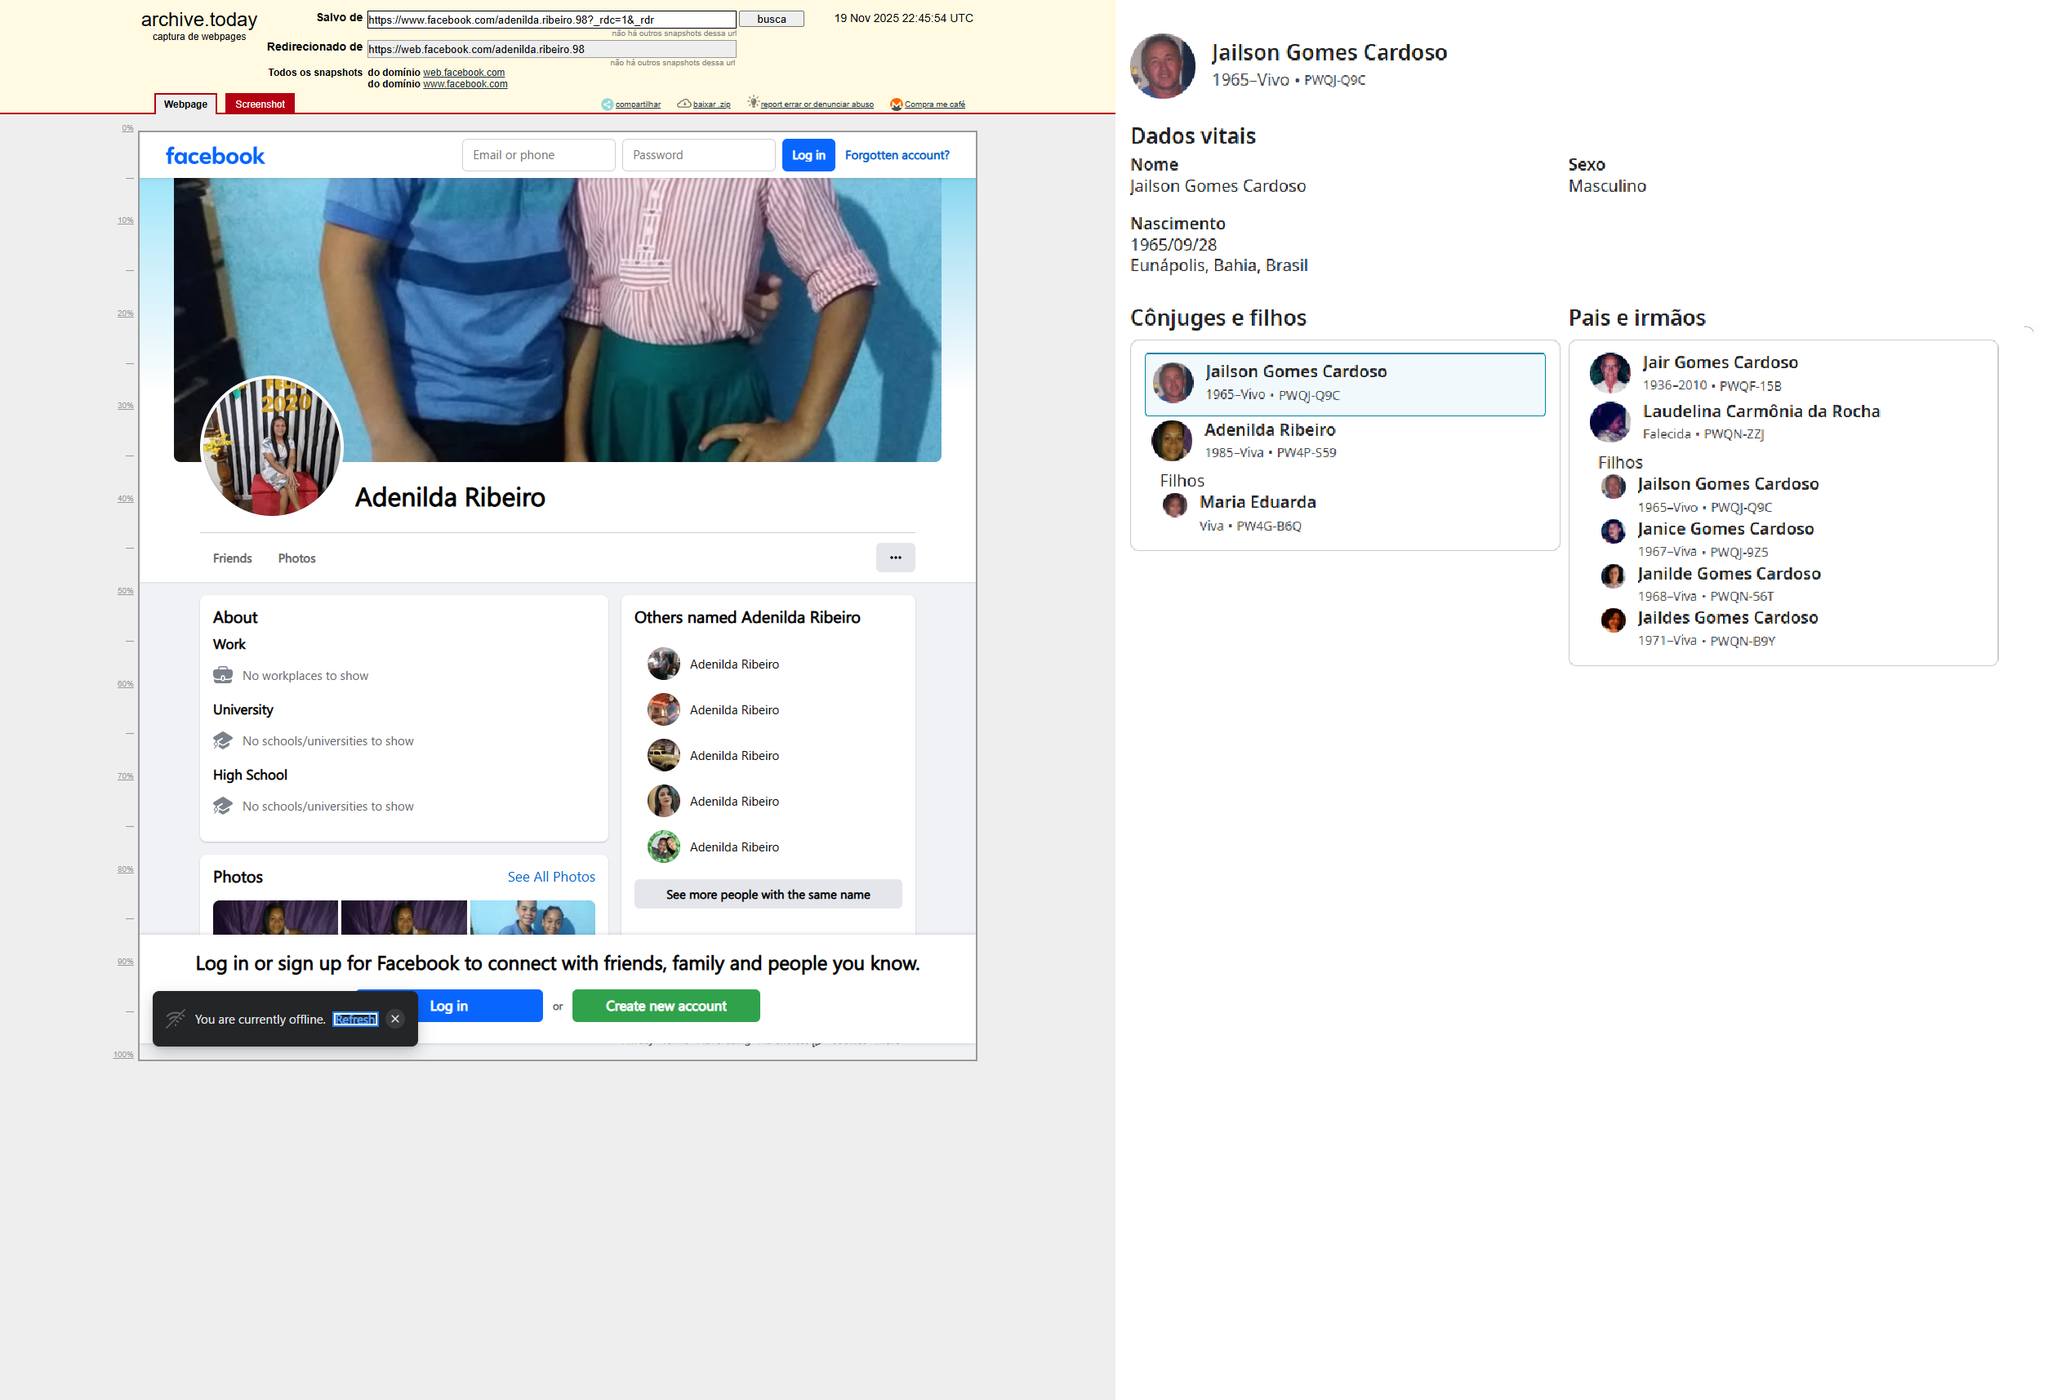Open the See All Photos link

pos(551,877)
